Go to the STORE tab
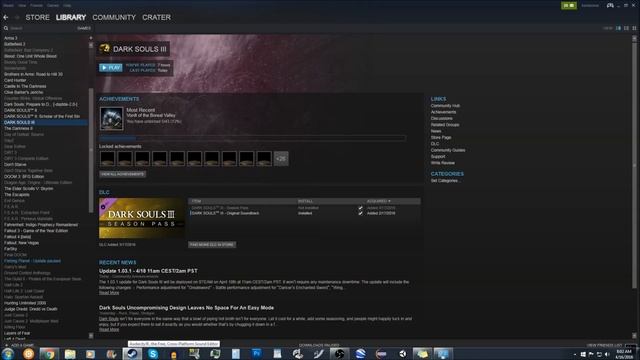Viewport: 640px width, 360px height. point(38,18)
